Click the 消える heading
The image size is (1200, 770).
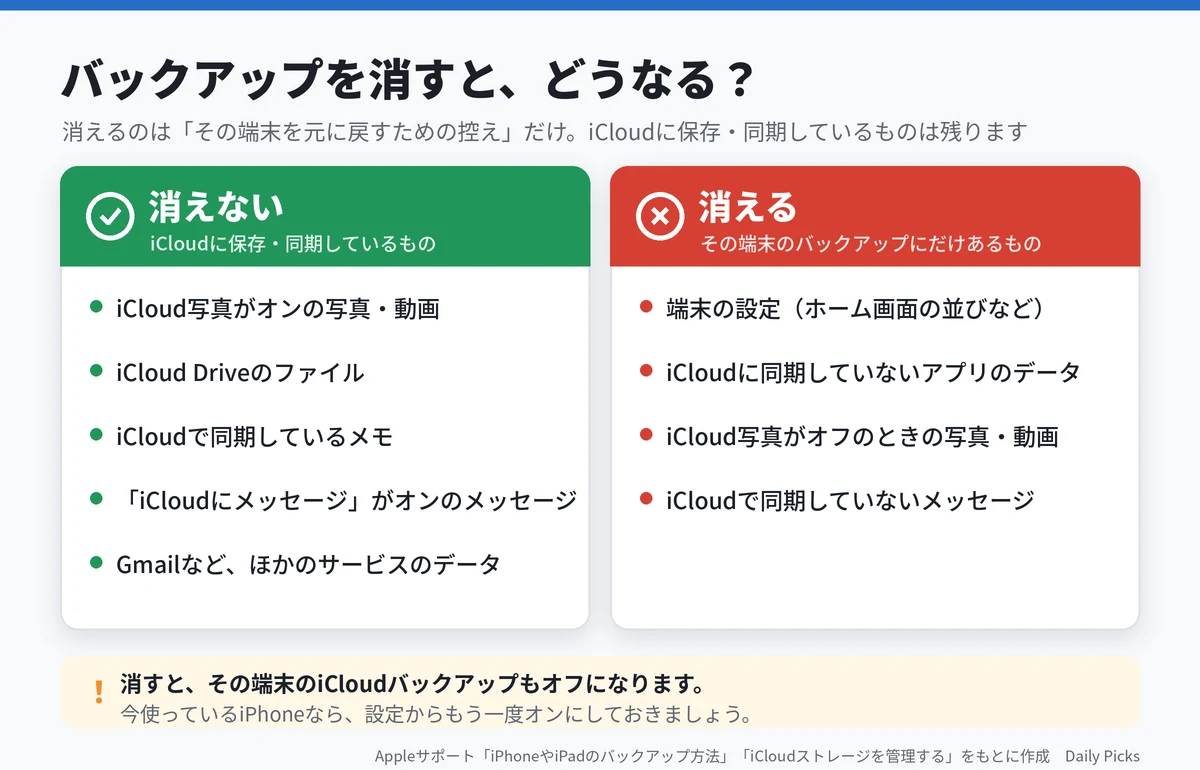pyautogui.click(x=748, y=206)
